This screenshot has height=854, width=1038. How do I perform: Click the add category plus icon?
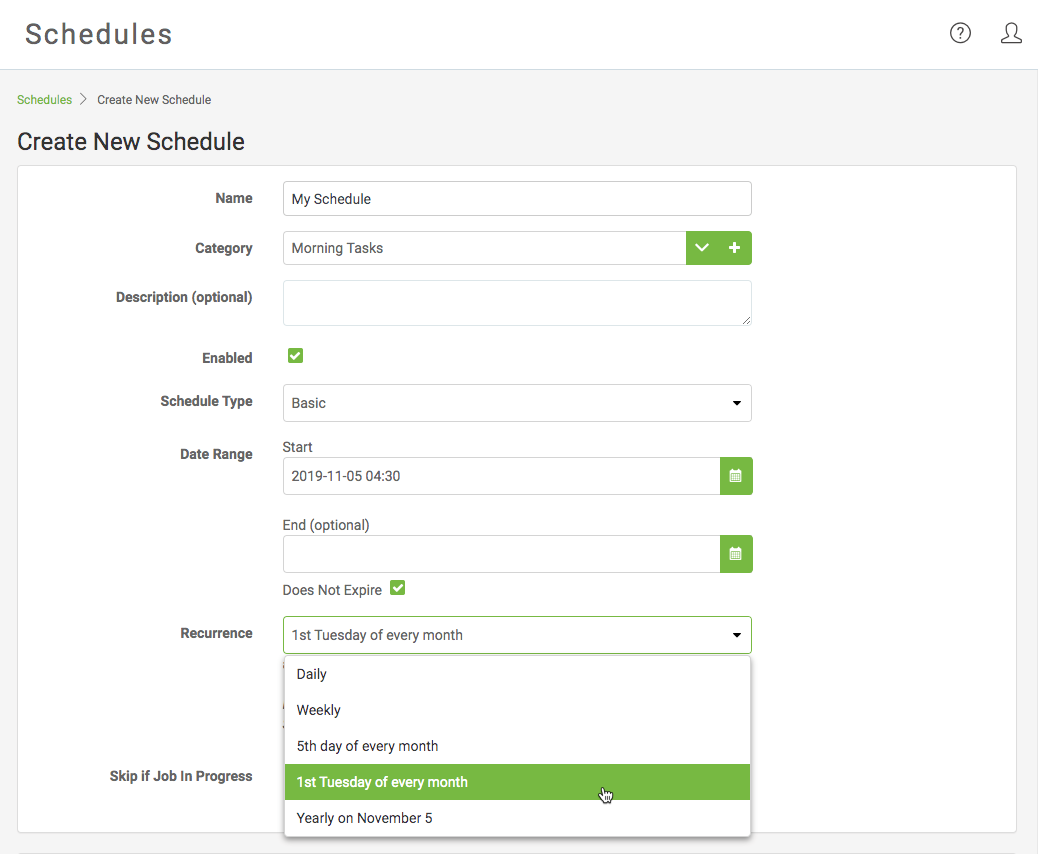[734, 248]
